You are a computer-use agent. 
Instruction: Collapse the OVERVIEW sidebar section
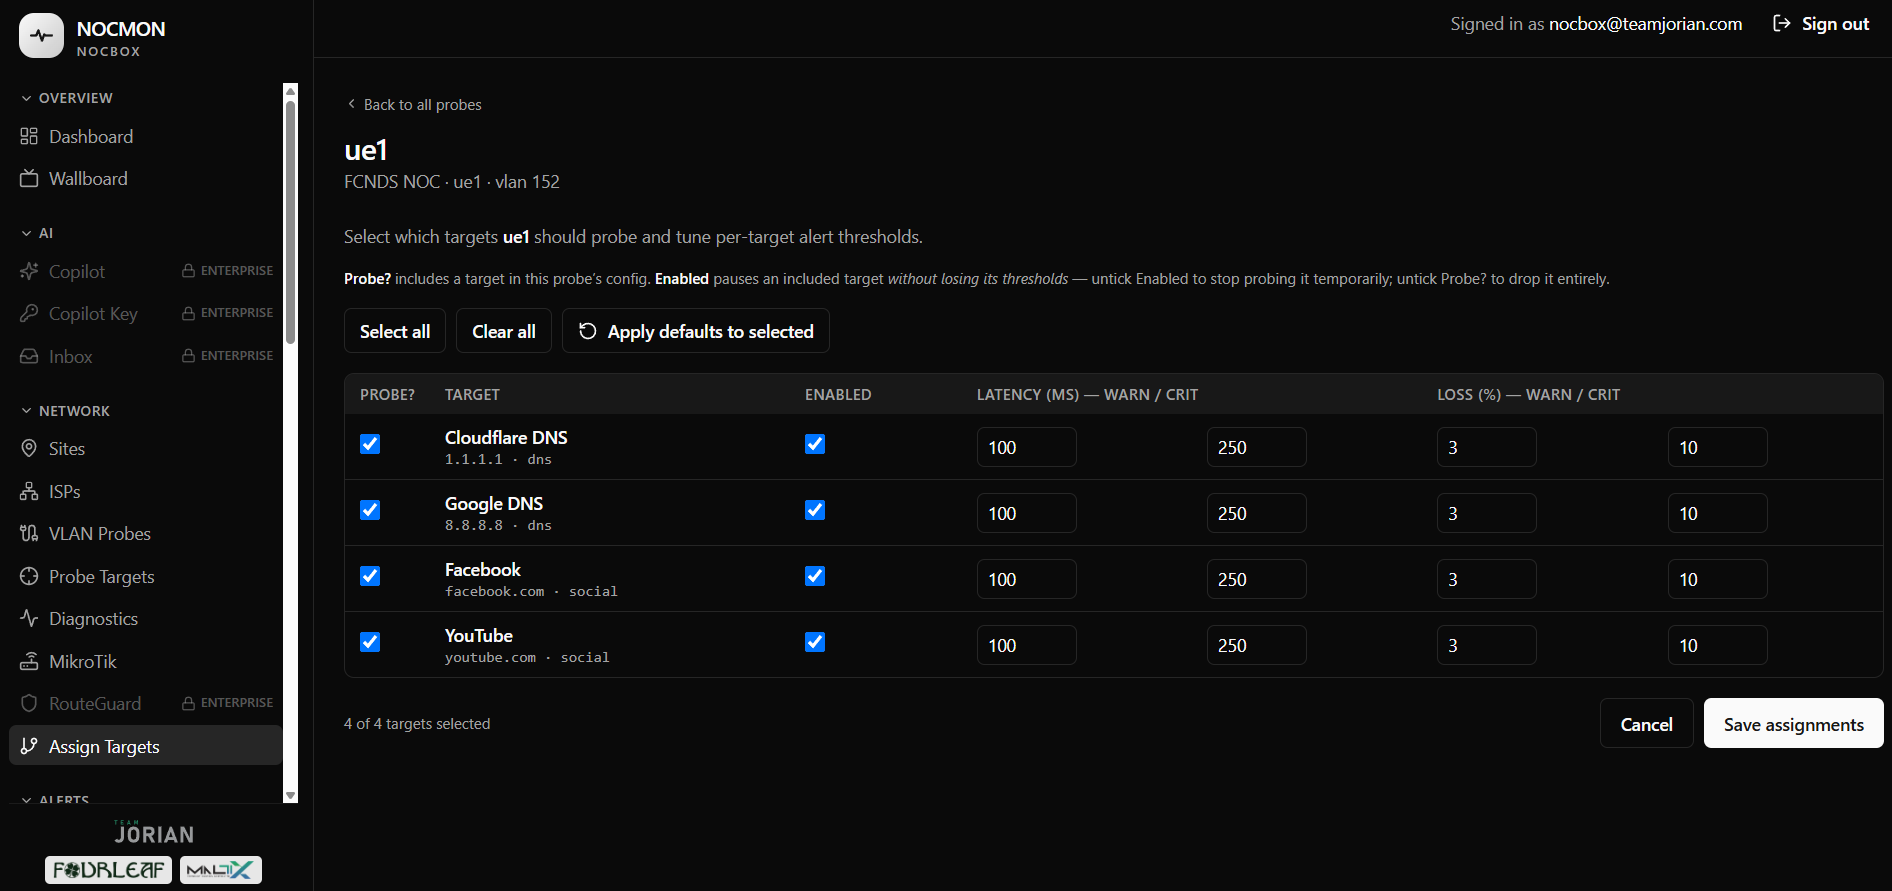(66, 98)
